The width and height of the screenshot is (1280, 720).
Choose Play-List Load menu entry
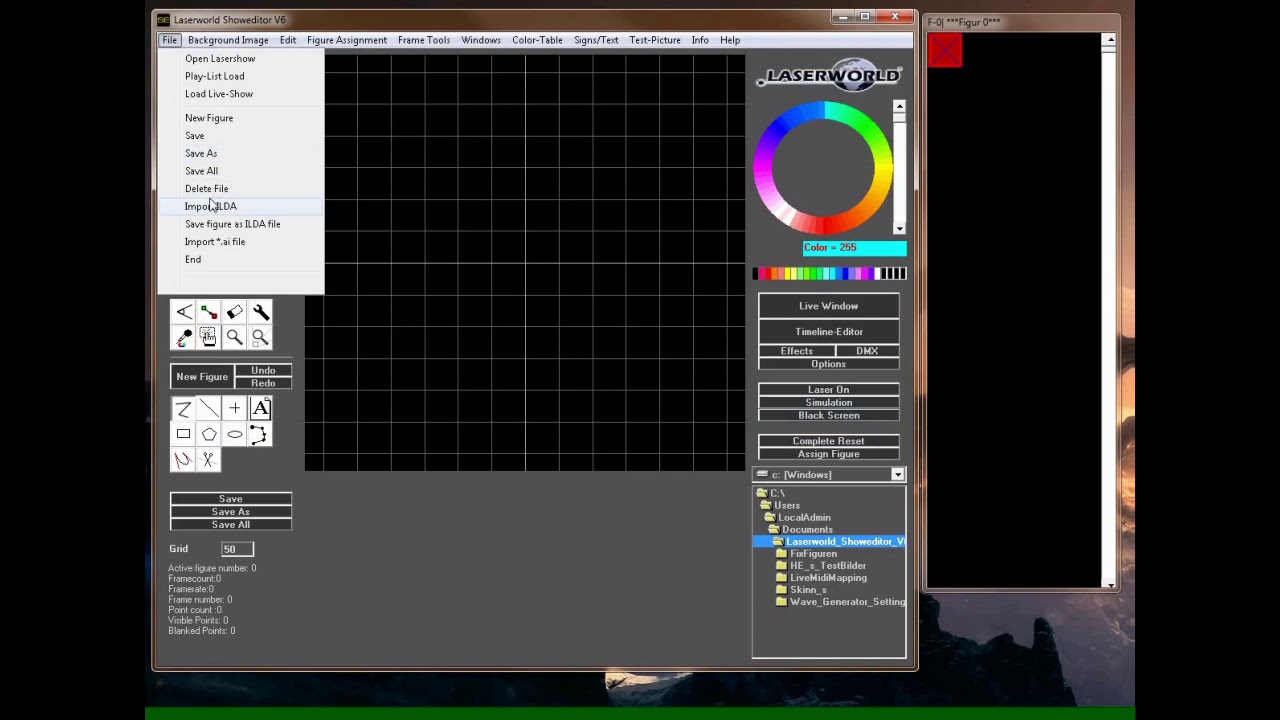point(214,76)
